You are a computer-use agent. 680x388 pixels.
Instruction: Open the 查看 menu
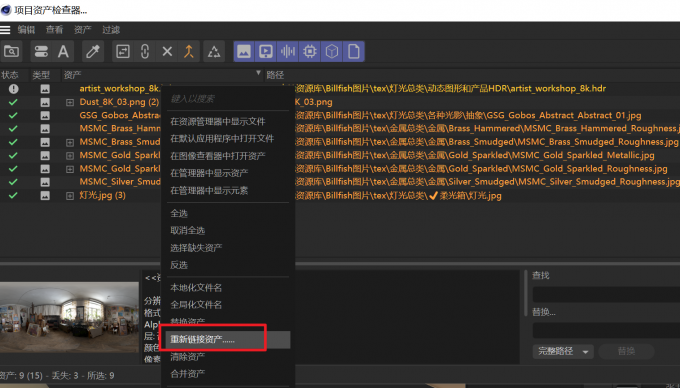pos(54,30)
